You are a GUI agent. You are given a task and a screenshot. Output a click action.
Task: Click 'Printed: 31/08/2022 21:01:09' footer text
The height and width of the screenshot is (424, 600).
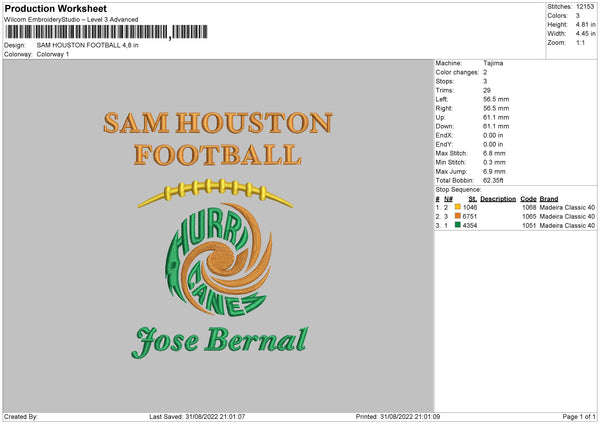click(398, 417)
